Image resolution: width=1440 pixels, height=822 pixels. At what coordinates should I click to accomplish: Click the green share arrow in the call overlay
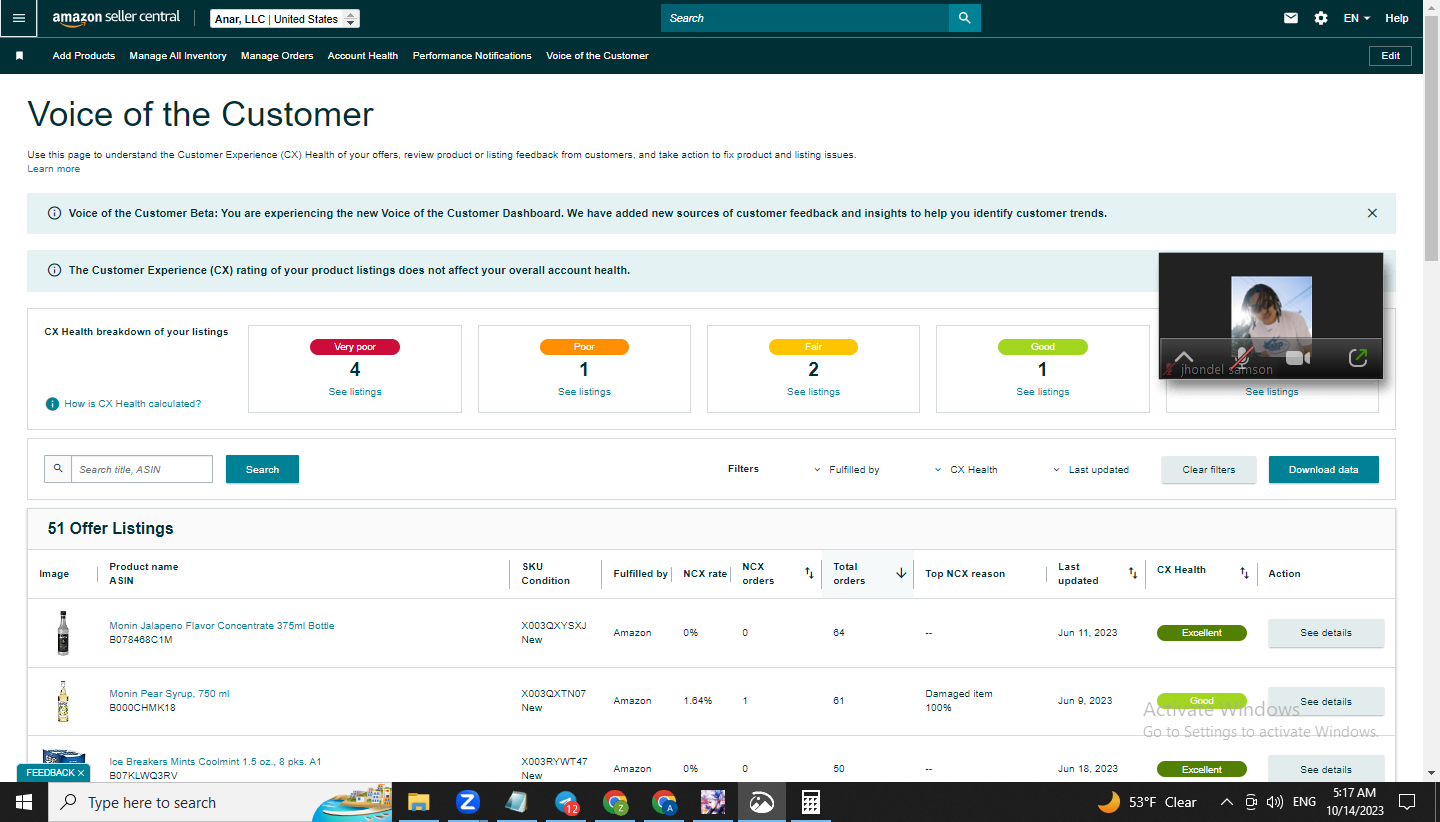click(1357, 357)
